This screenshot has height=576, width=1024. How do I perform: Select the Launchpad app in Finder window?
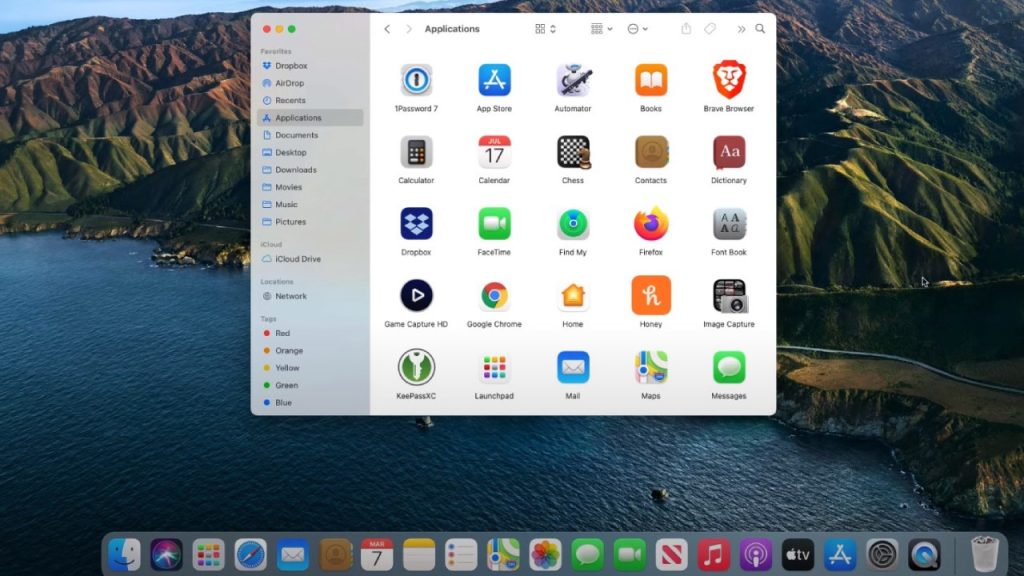(494, 368)
